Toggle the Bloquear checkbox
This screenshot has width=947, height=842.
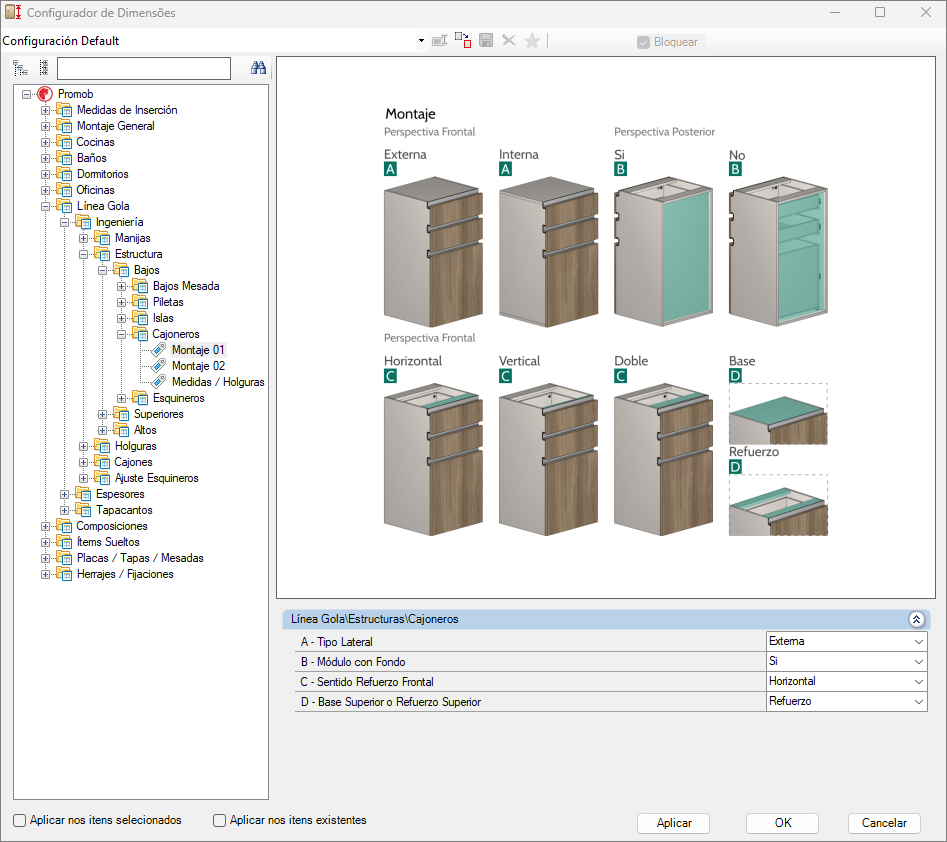(643, 42)
